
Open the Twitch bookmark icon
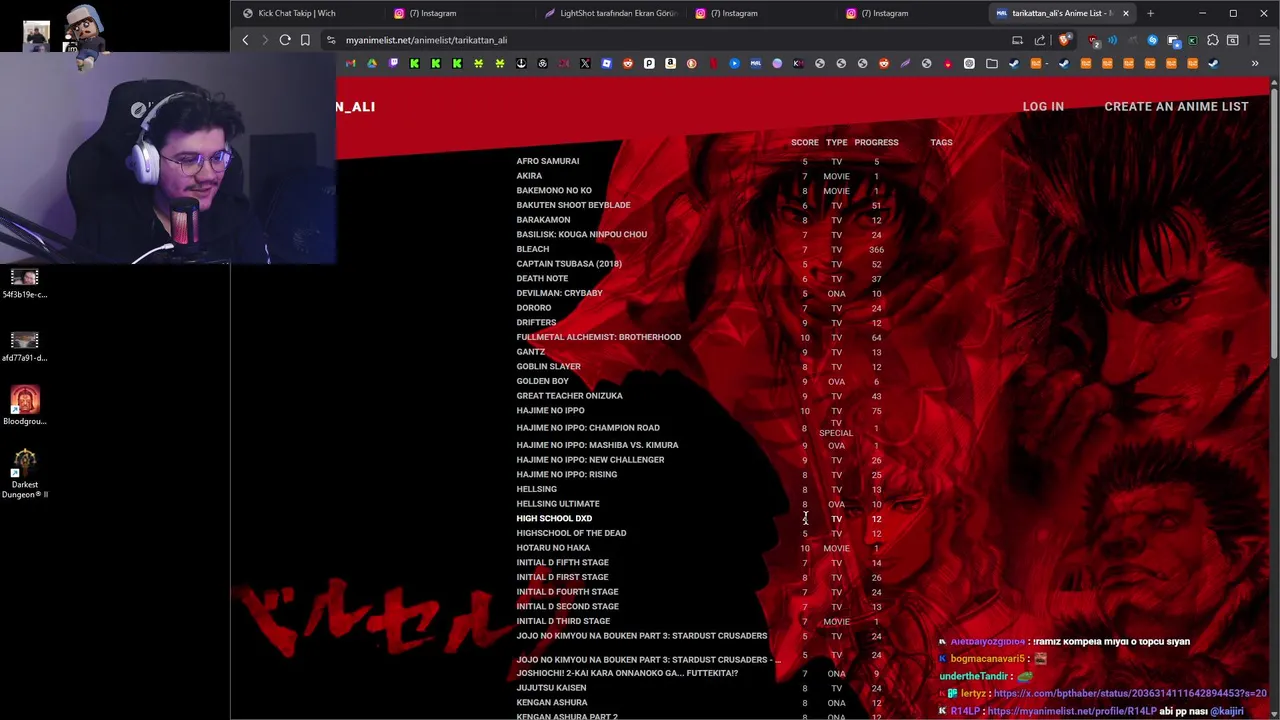[393, 63]
